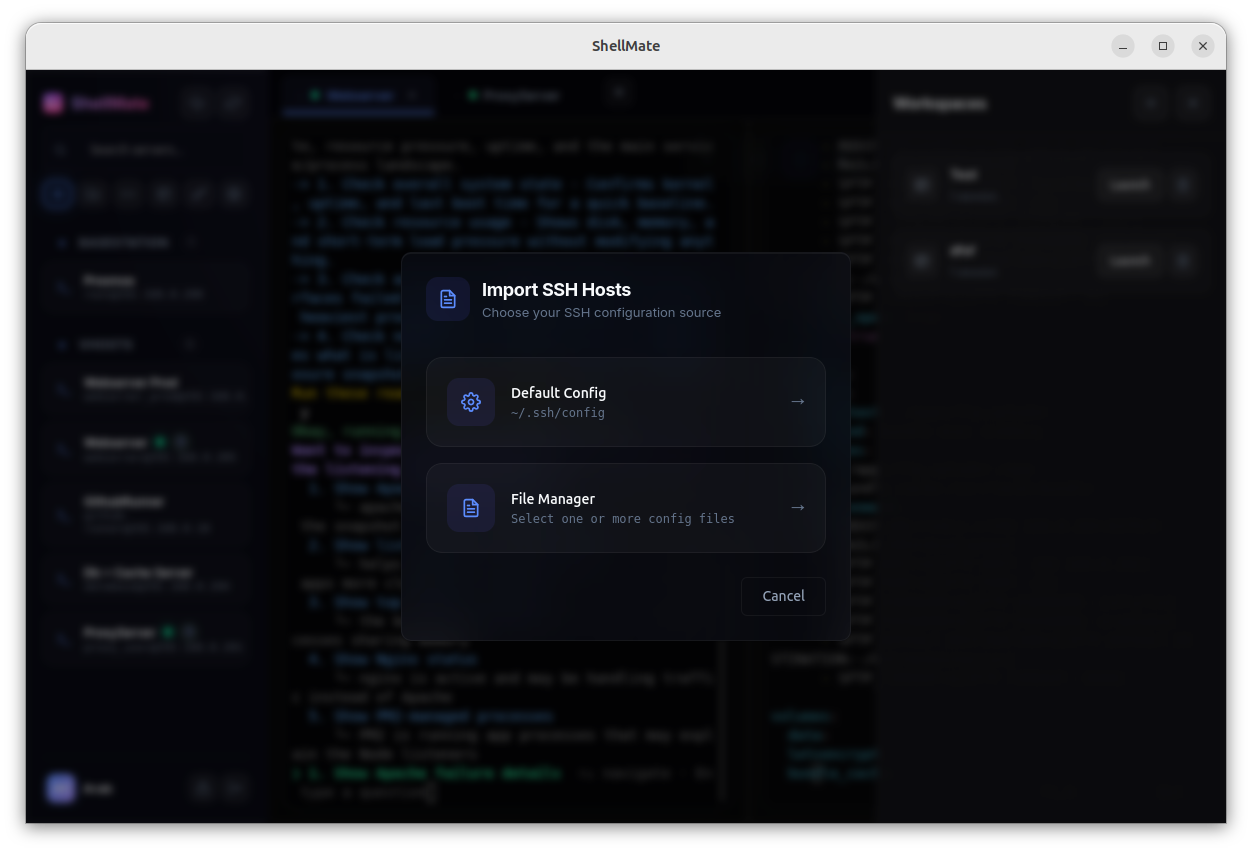This screenshot has height=852, width=1252.
Task: Minimize the ShellMate window
Action: pyautogui.click(x=1123, y=46)
